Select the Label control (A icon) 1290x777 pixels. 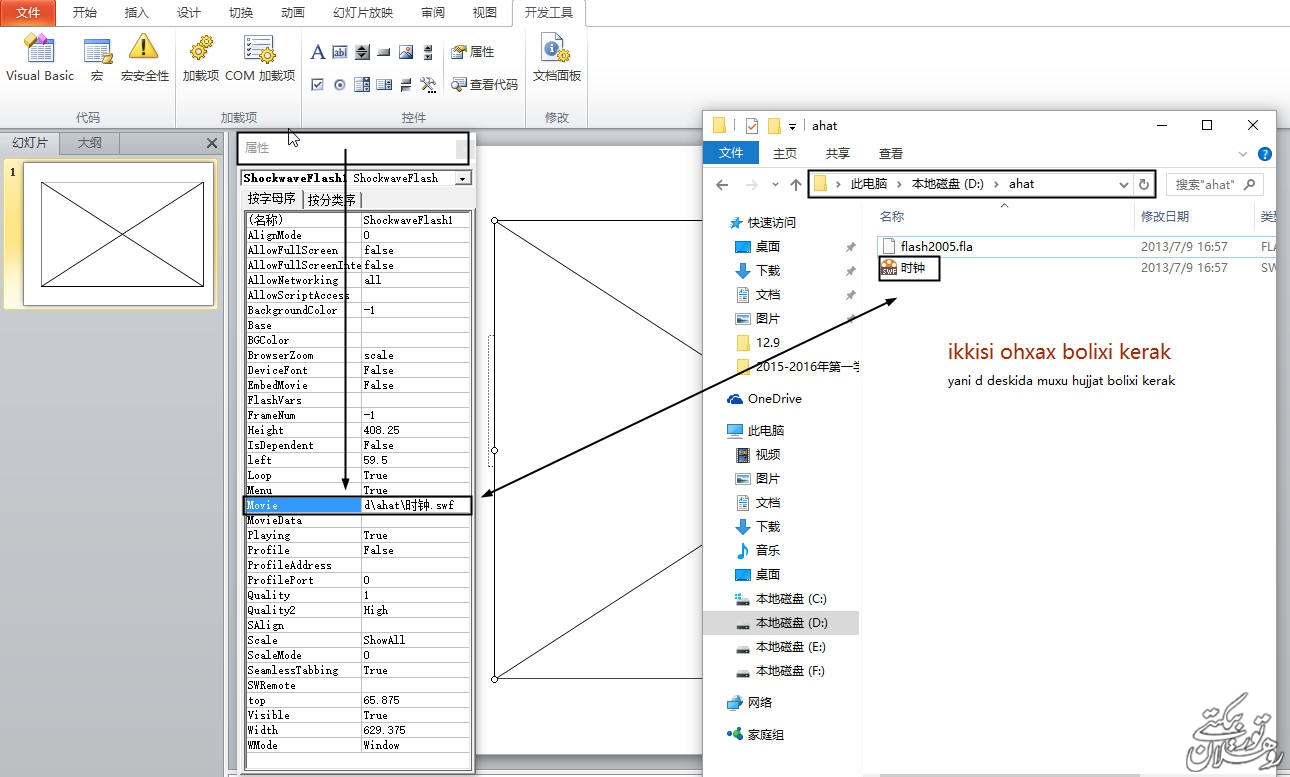pos(318,52)
